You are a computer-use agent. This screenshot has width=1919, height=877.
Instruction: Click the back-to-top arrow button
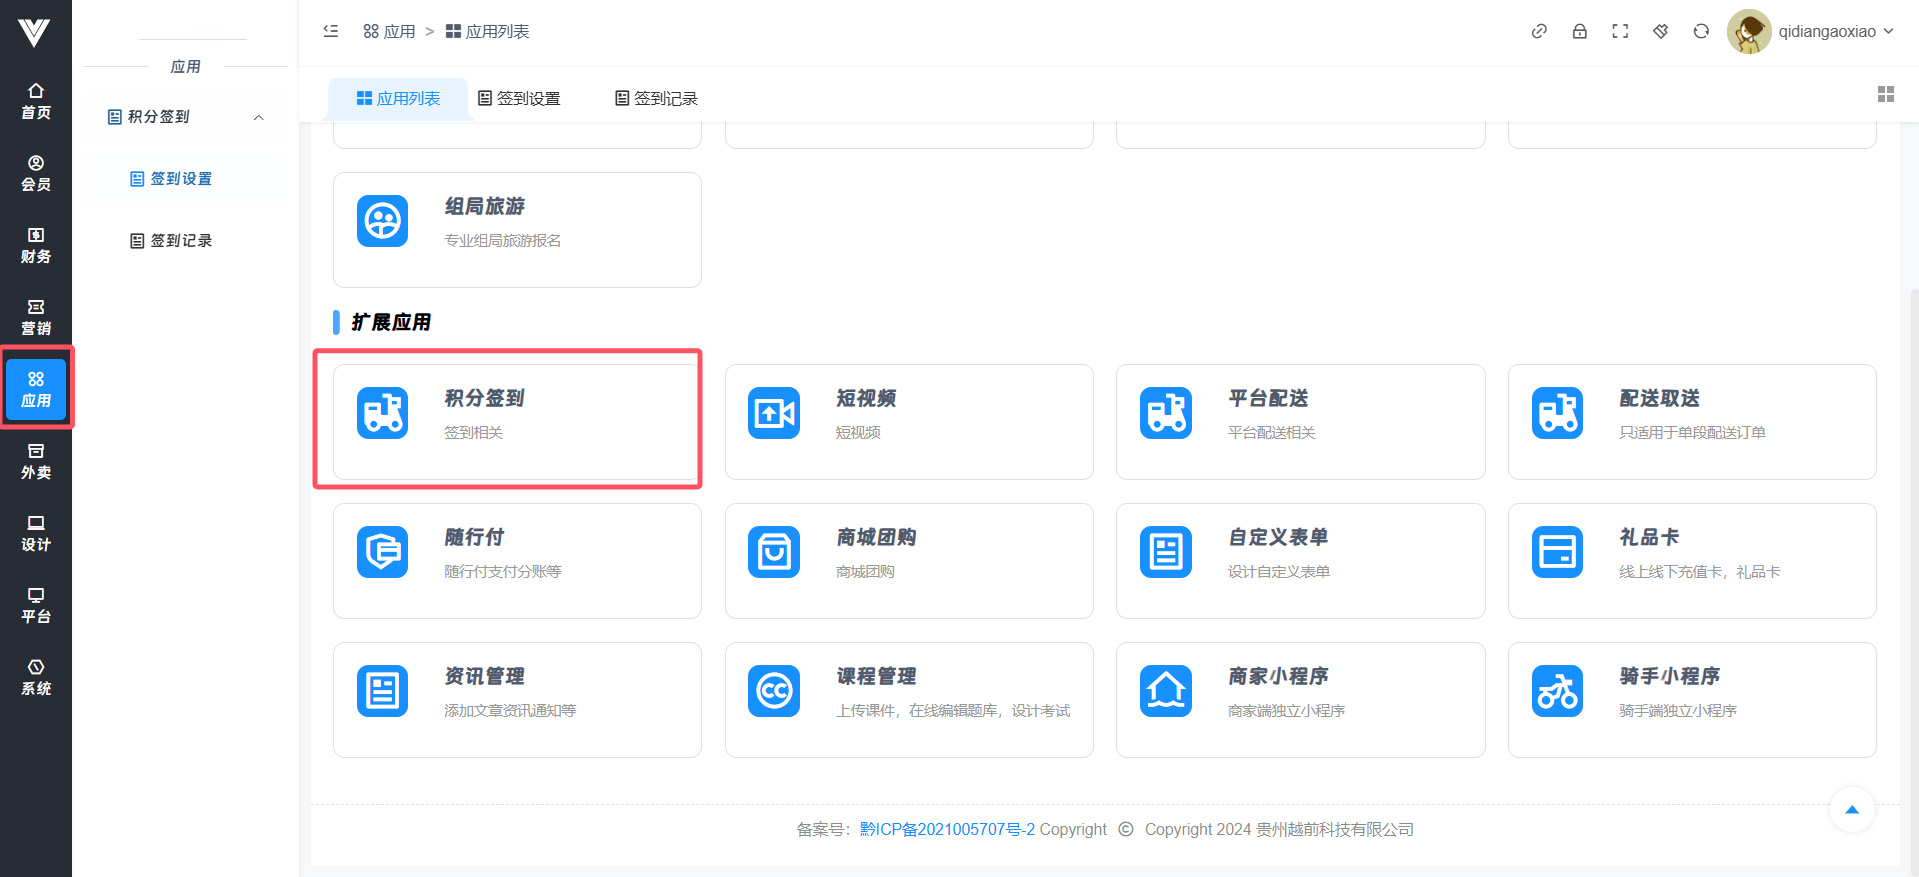(x=1851, y=810)
